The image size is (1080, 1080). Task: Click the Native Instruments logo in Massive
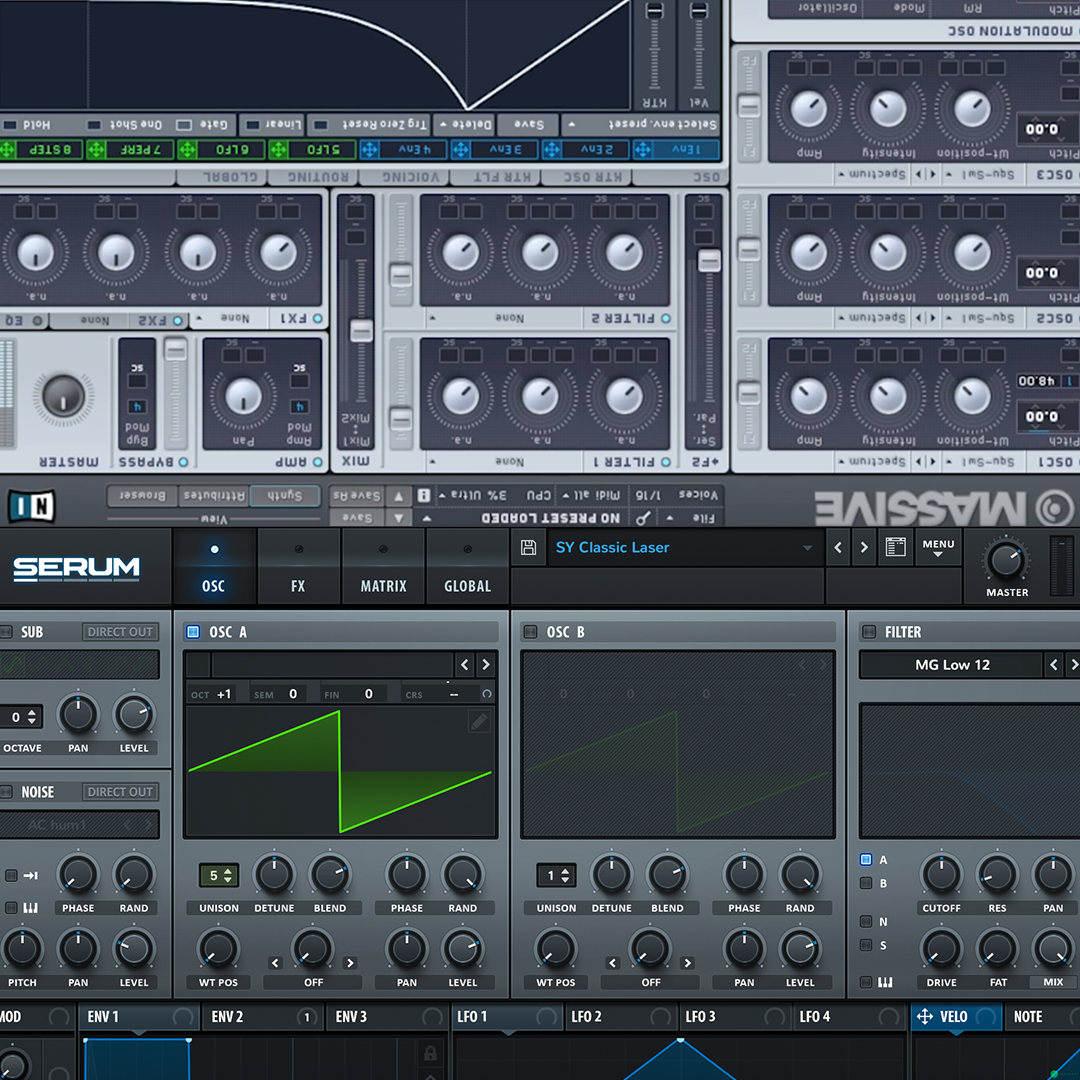pos(31,506)
